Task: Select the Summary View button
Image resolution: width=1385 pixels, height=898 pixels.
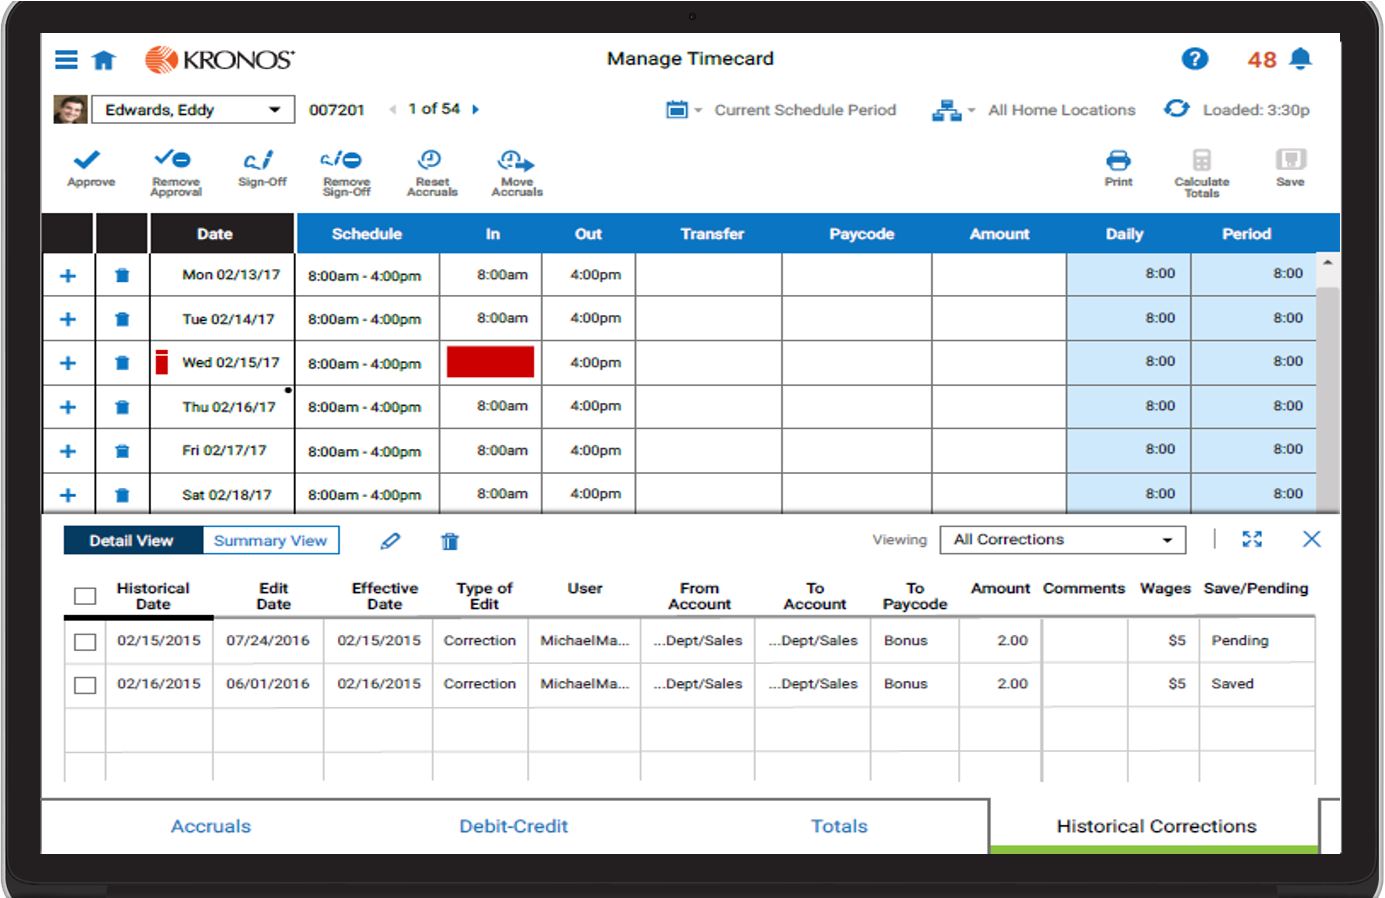Action: coord(270,539)
